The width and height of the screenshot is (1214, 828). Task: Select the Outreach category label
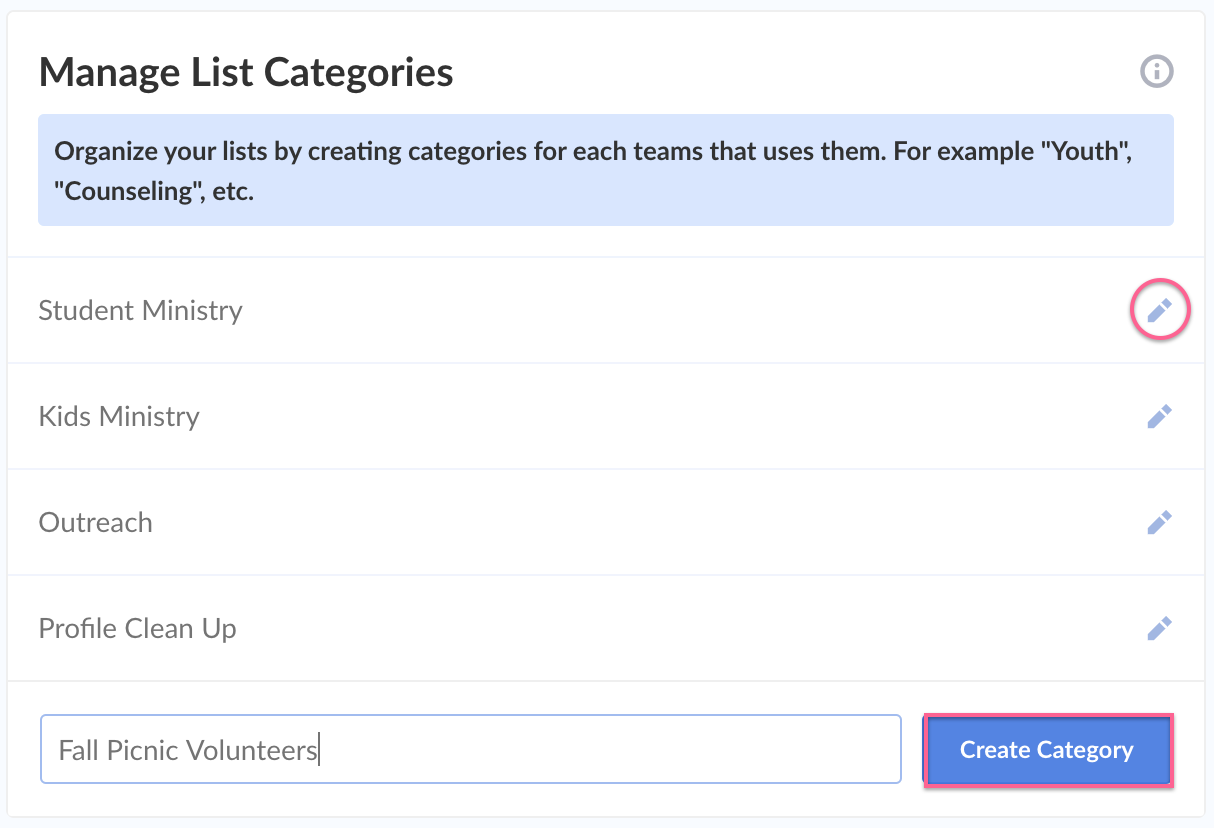95,522
